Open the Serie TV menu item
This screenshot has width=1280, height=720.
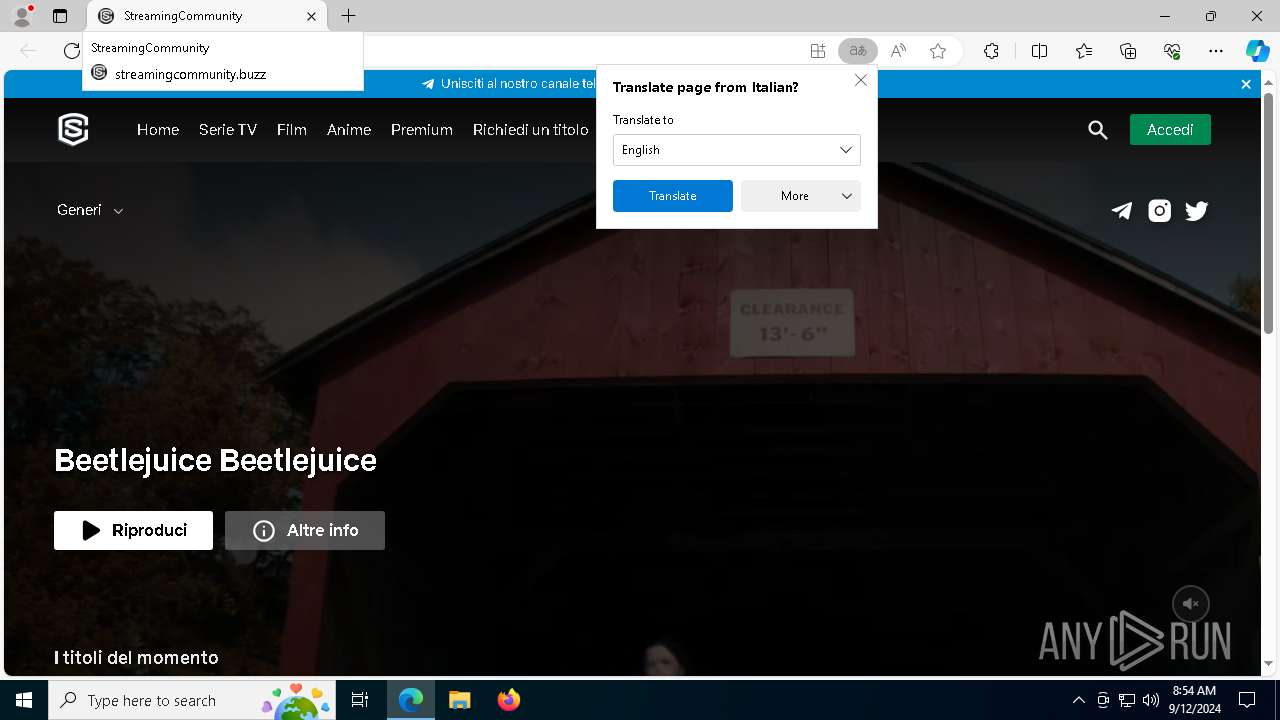pyautogui.click(x=228, y=130)
